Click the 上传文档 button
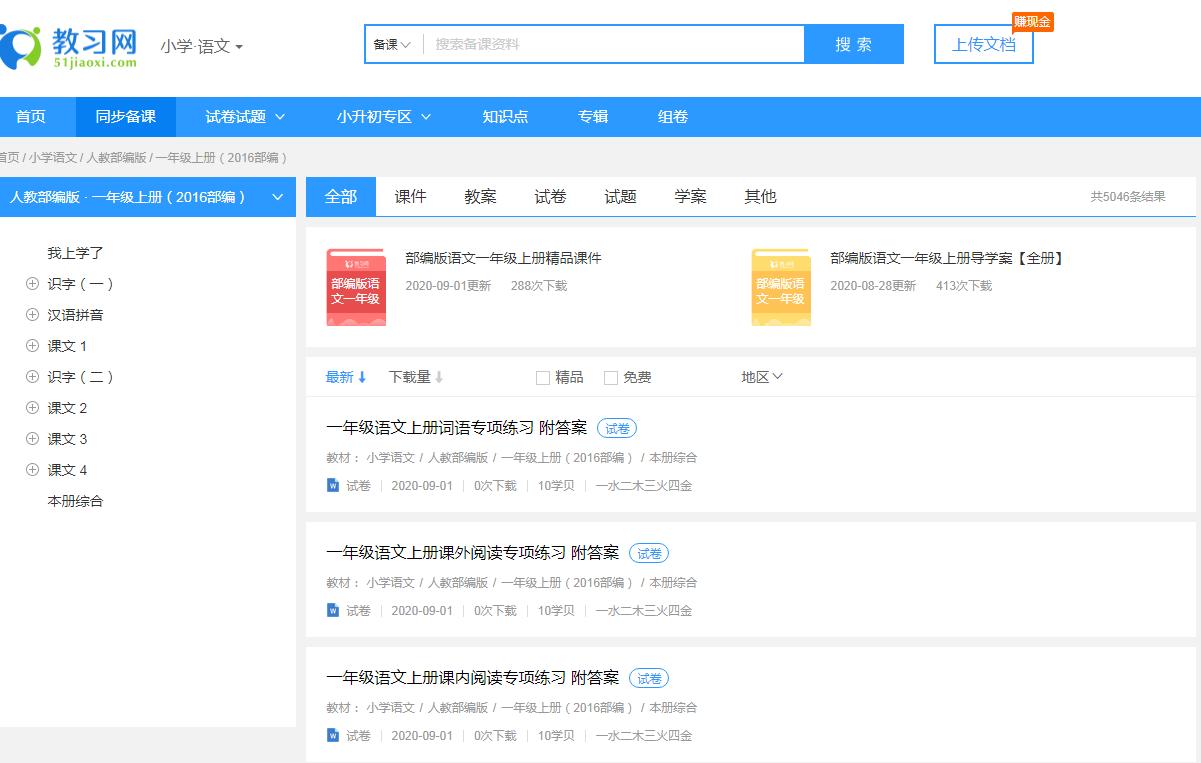The height and width of the screenshot is (763, 1201). tap(983, 44)
